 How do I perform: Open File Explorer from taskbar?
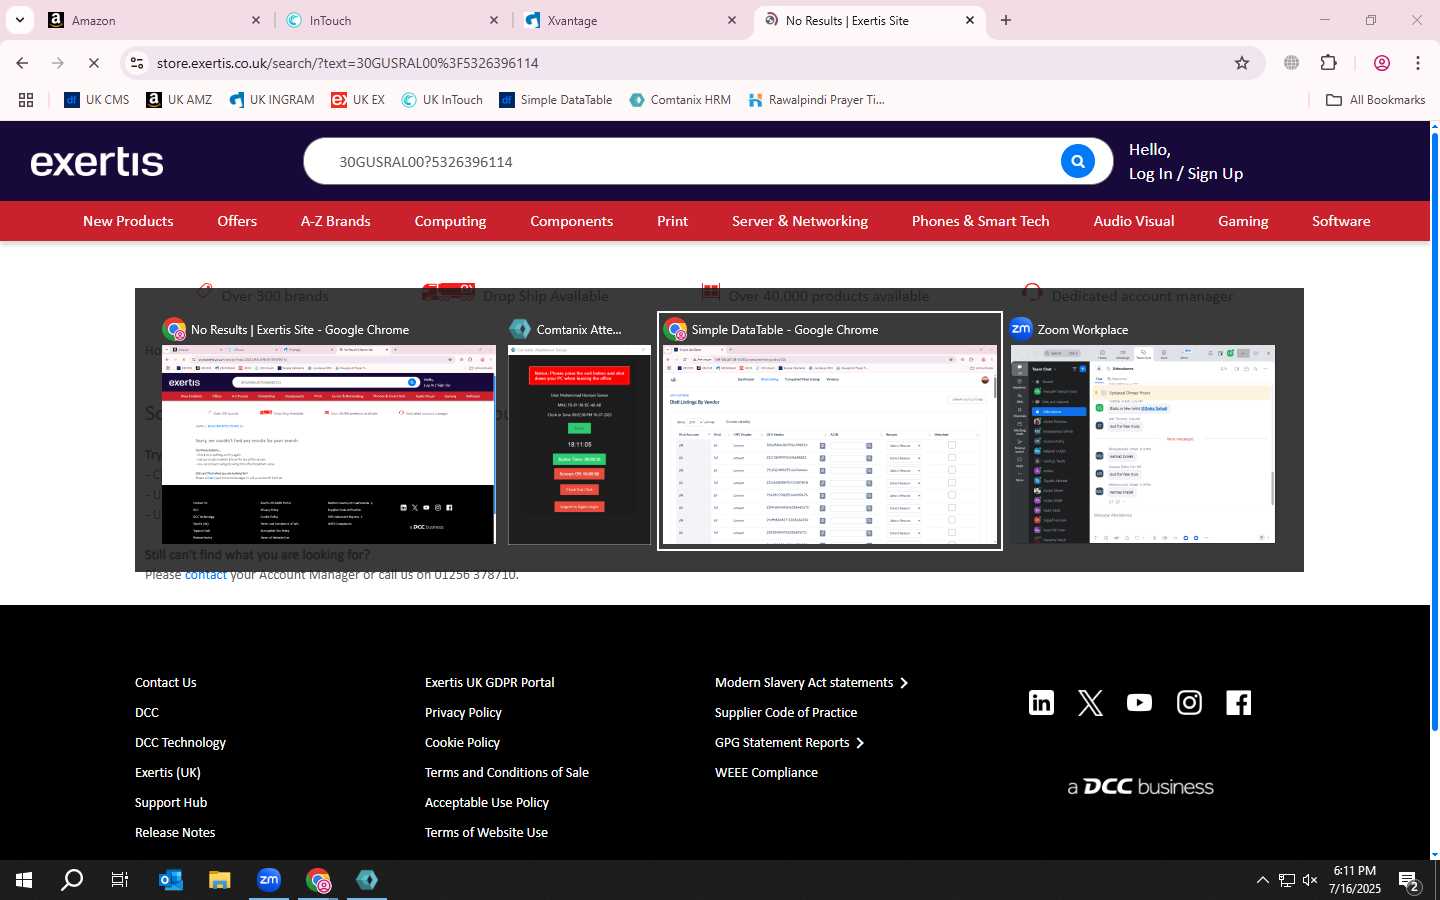click(220, 880)
